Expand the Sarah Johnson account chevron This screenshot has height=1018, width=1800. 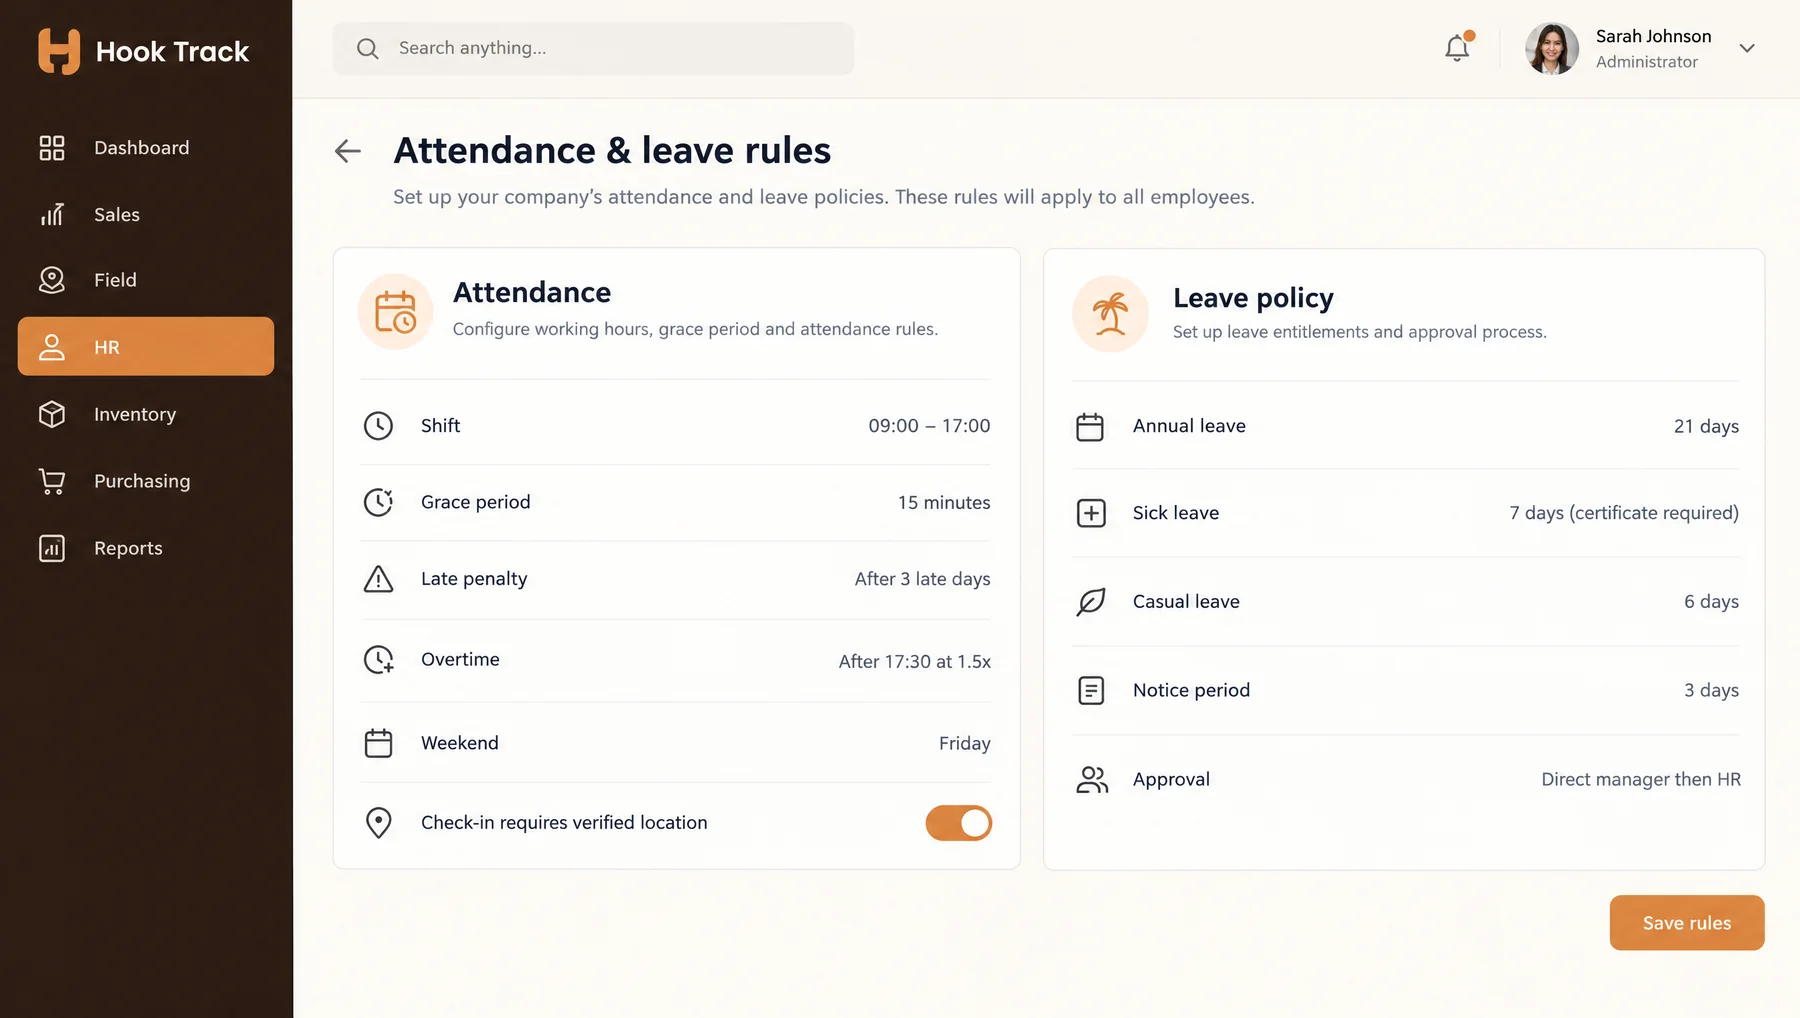point(1747,48)
